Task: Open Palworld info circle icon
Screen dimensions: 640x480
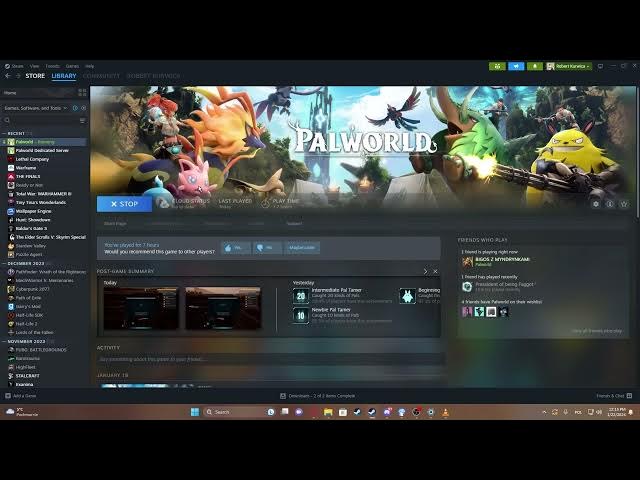Action: pyautogui.click(x=610, y=204)
